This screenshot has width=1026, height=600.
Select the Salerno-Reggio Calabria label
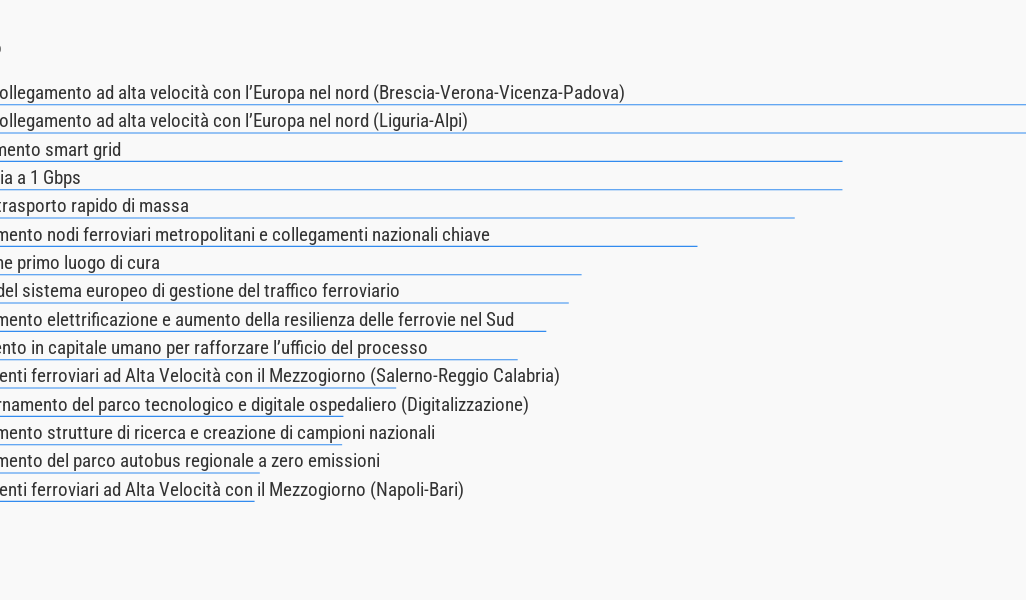(x=280, y=376)
